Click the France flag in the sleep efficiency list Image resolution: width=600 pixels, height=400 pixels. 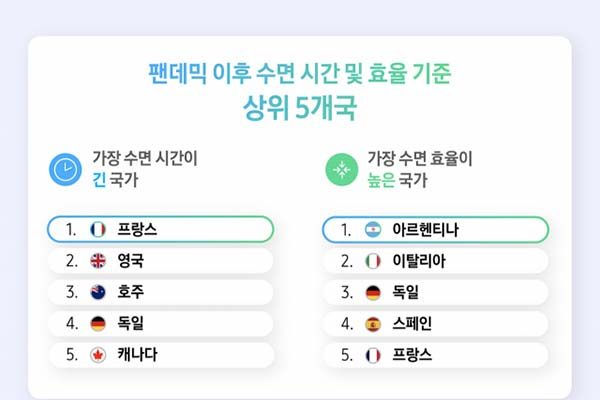(374, 354)
